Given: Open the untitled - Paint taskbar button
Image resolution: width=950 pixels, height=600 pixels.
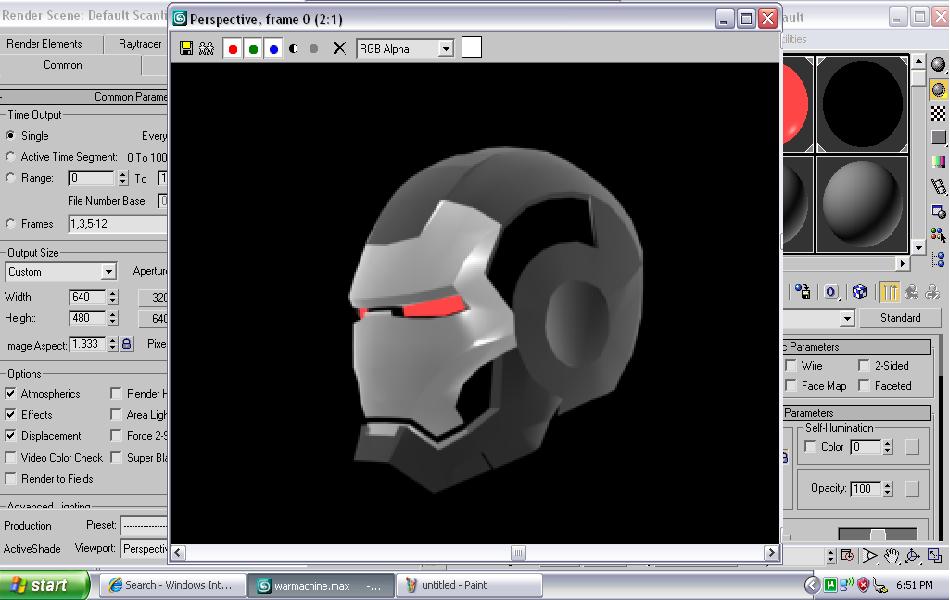Looking at the screenshot, I should click(470, 585).
